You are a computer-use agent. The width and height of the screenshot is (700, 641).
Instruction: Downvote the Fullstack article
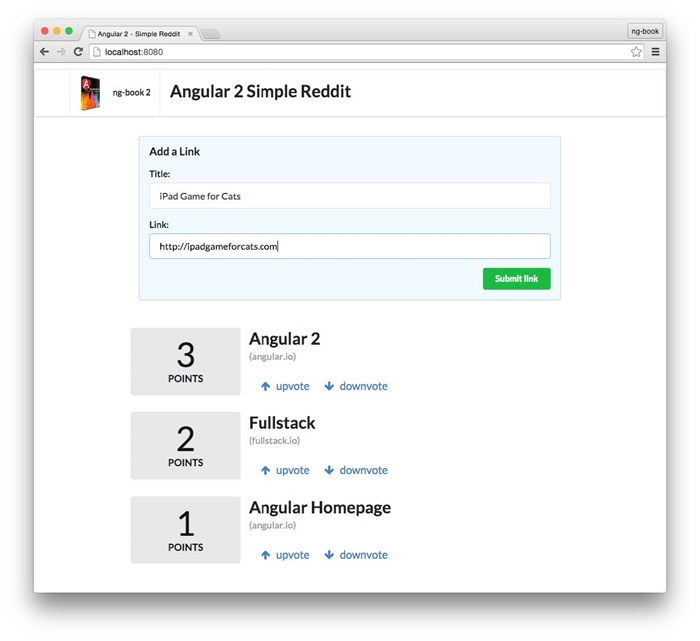click(x=356, y=470)
